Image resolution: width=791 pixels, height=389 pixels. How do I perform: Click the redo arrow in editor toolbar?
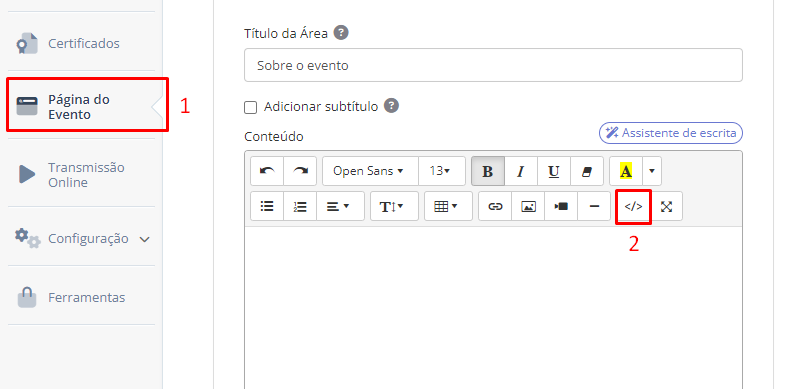coord(300,171)
